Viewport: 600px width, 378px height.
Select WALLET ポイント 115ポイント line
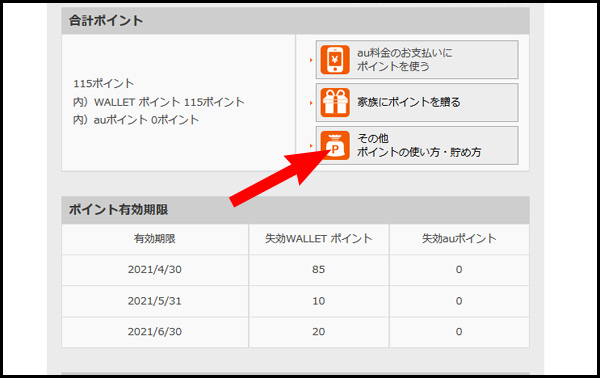tap(158, 102)
